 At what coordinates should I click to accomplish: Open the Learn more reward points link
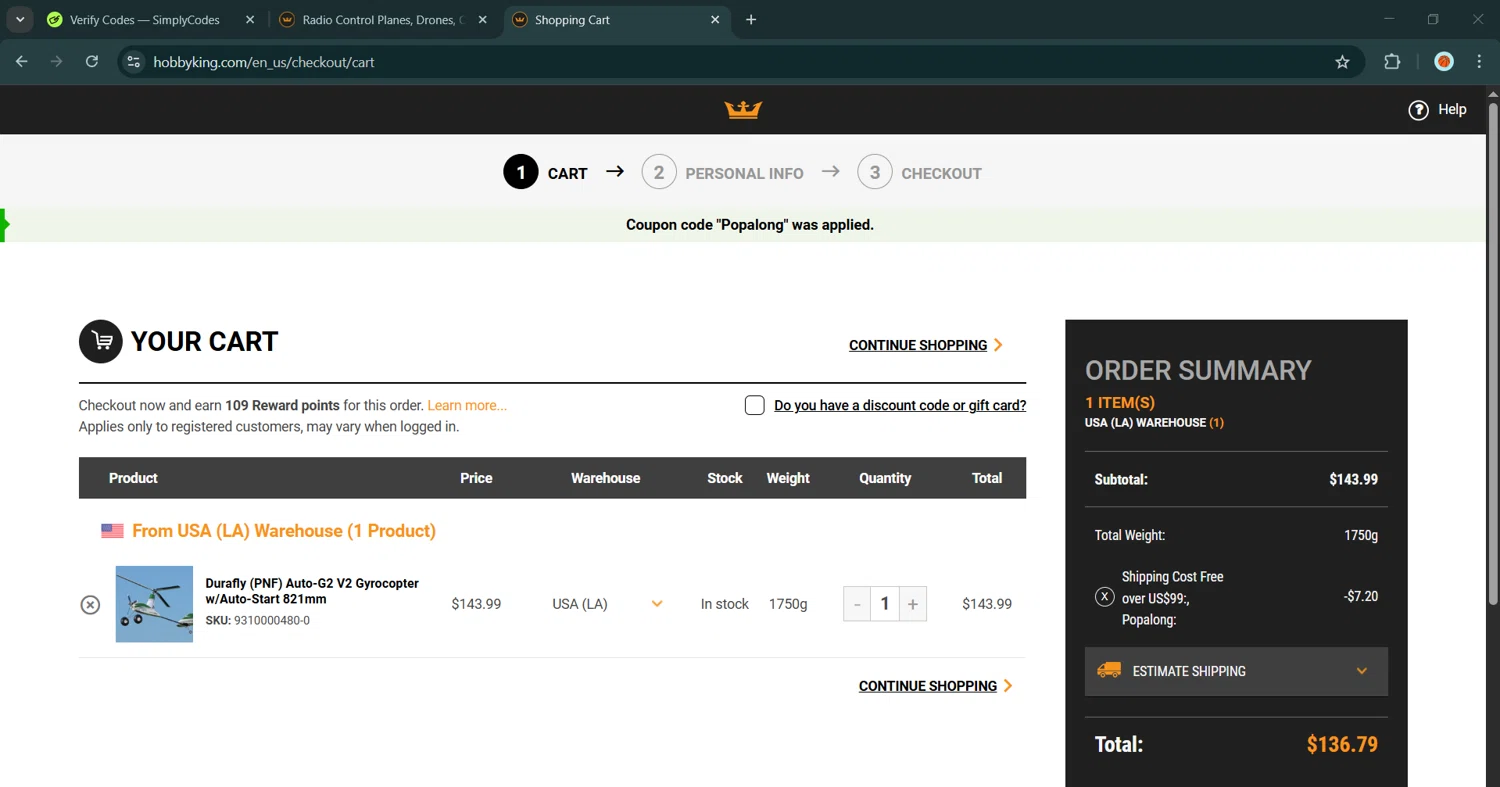pyautogui.click(x=467, y=405)
